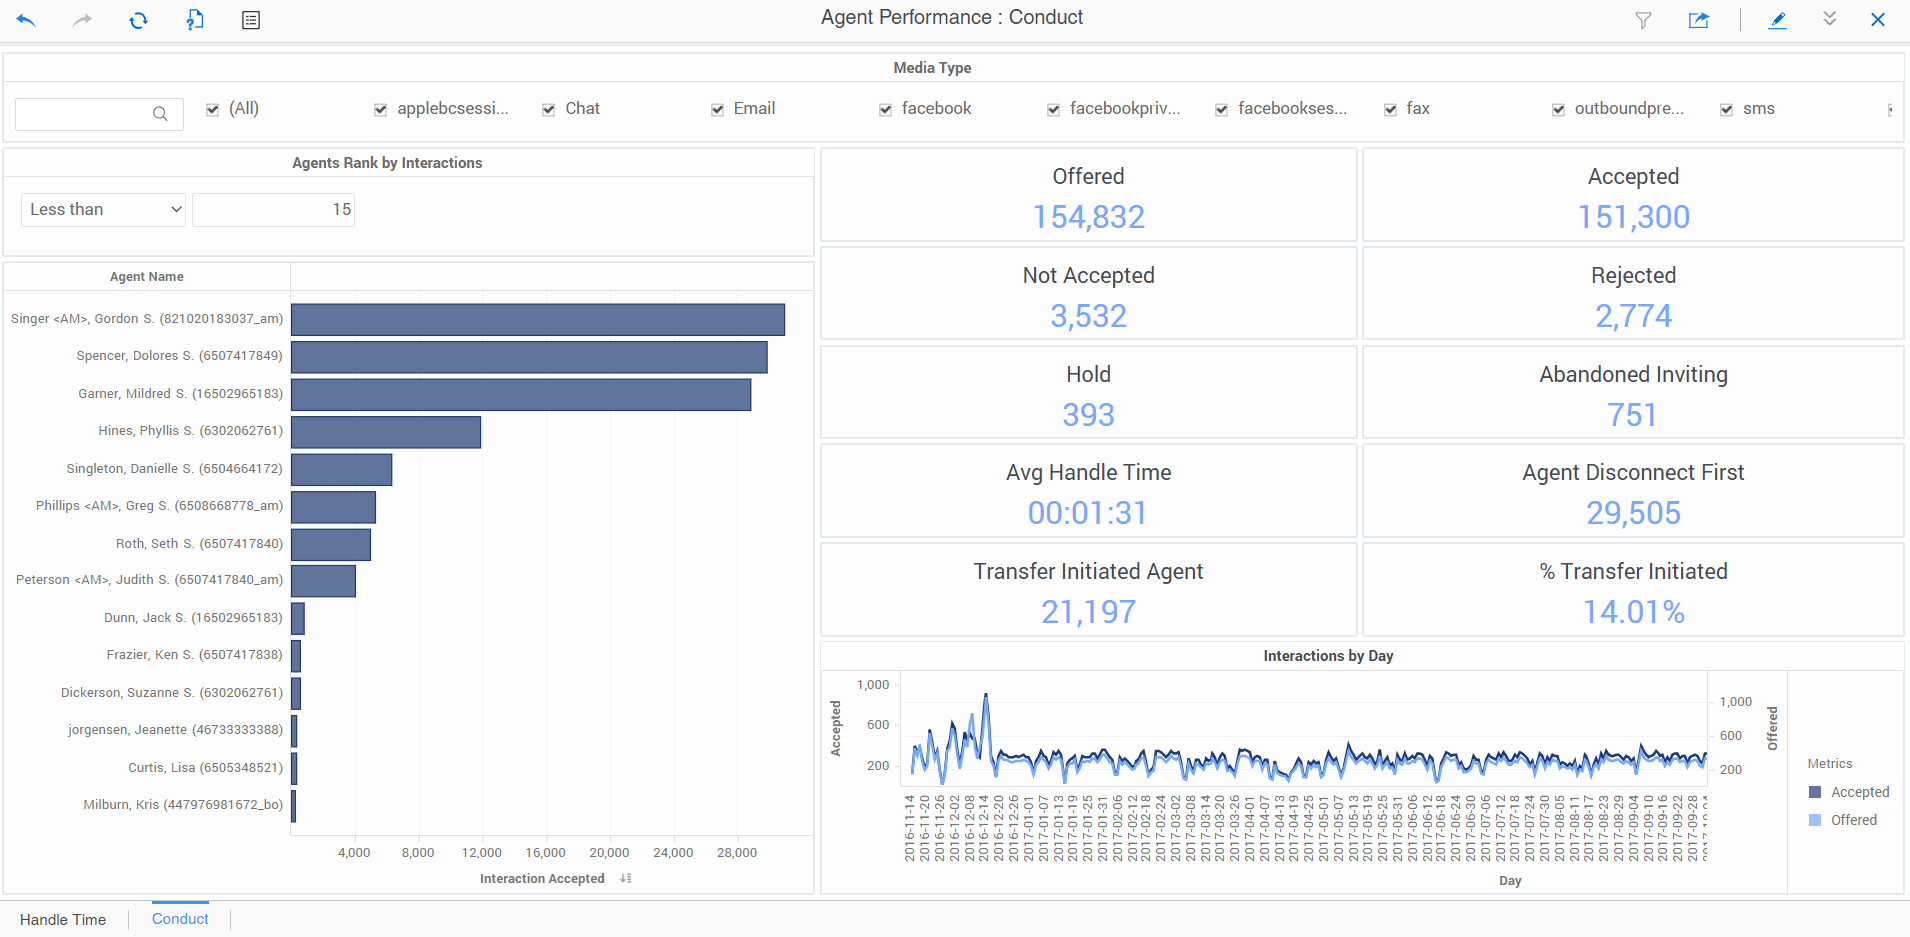The height and width of the screenshot is (937, 1910).
Task: Click the interactions threshold value field
Action: [273, 209]
